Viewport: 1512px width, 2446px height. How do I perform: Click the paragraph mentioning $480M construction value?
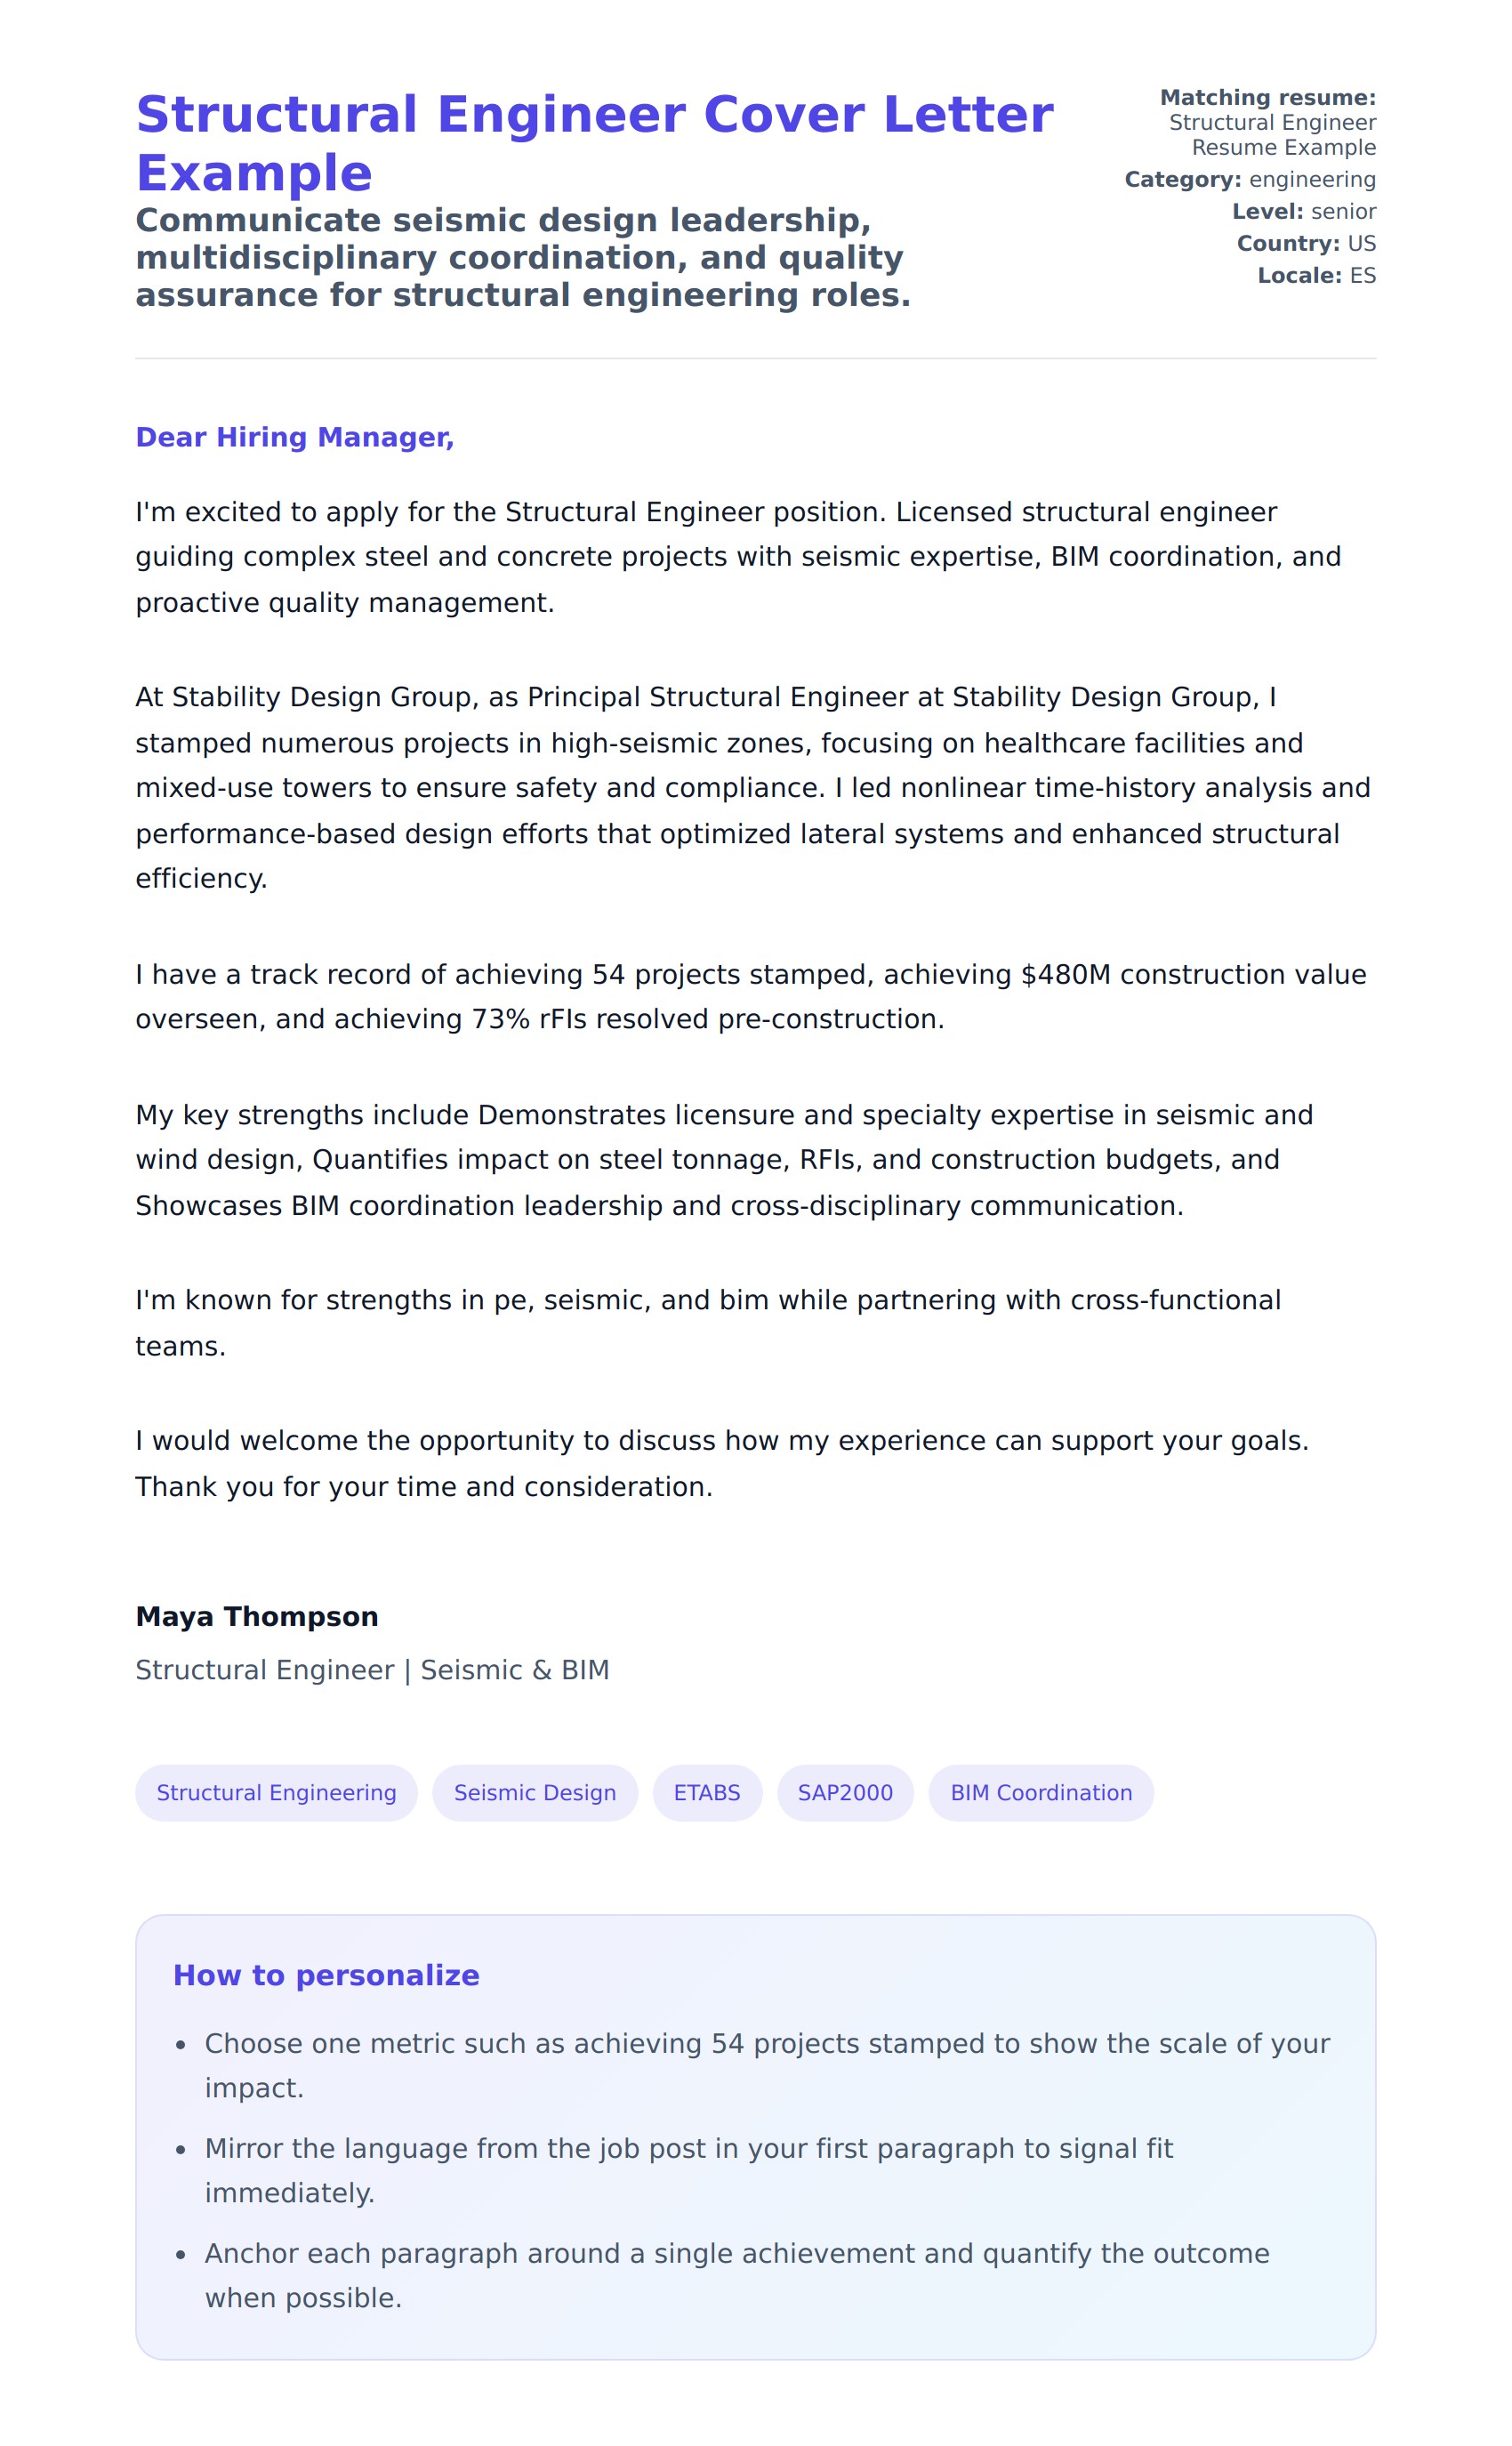(x=750, y=996)
